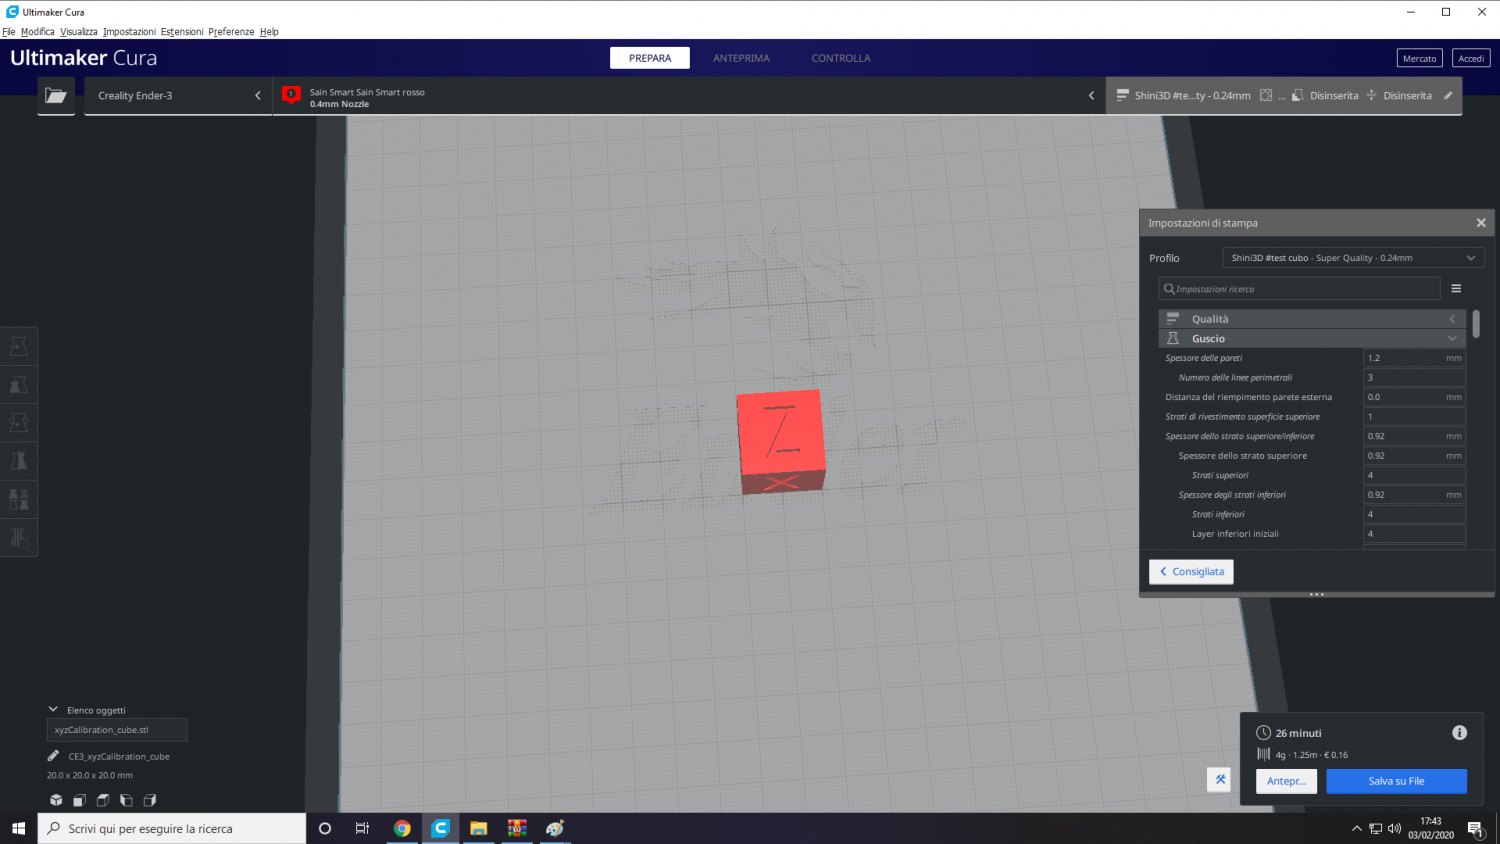Expand the Shini3D 0.24mm print settings summary
Screen dimensions: 1500x844
[1284, 96]
